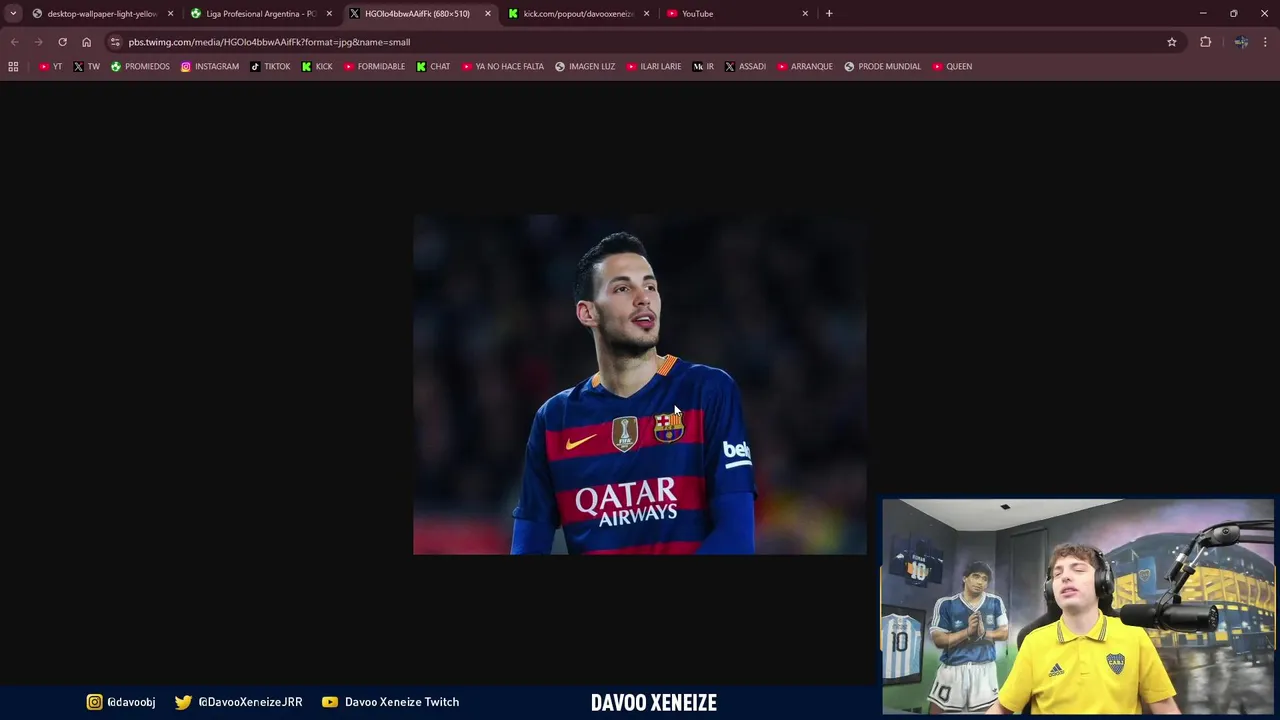The width and height of the screenshot is (1280, 720).
Task: View site information icon in address bar
Action: (x=115, y=42)
